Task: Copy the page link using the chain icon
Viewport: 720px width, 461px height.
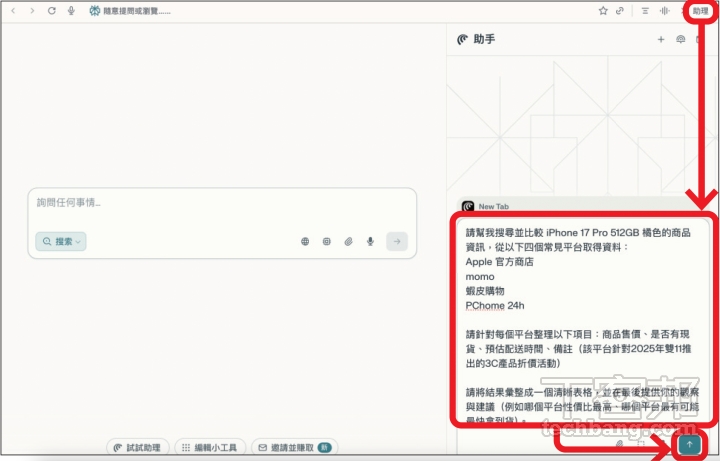Action: (619, 11)
